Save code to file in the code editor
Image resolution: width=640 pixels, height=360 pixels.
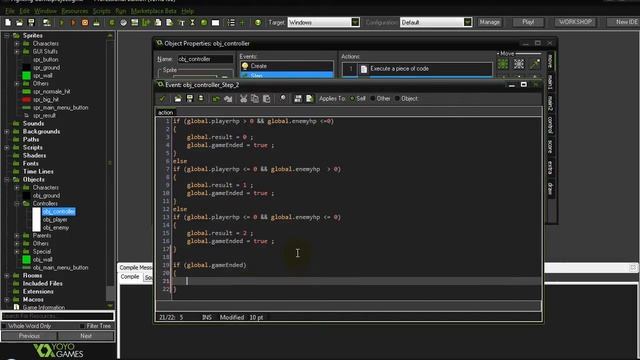point(189,98)
